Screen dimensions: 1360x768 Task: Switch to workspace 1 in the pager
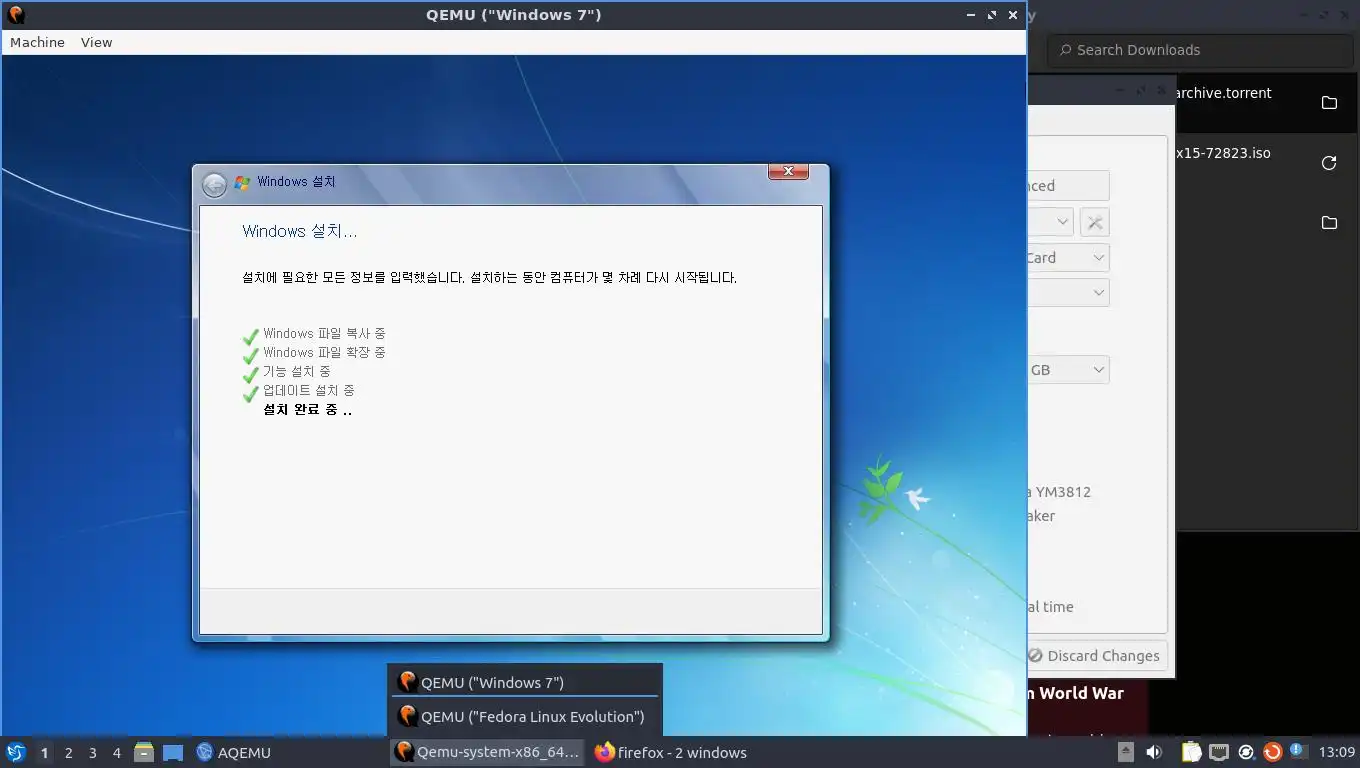(x=44, y=753)
